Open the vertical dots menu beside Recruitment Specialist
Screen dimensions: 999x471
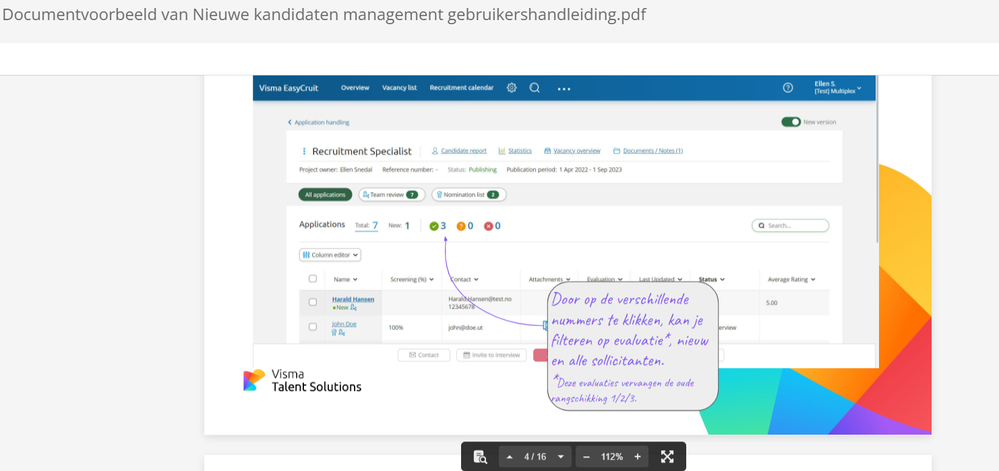tap(303, 152)
